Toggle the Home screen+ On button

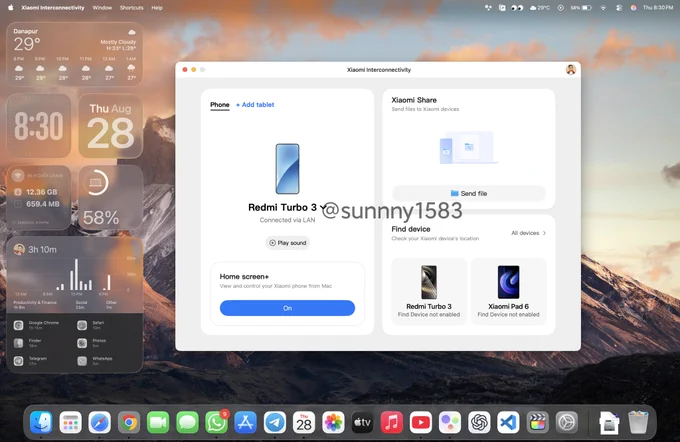[287, 308]
